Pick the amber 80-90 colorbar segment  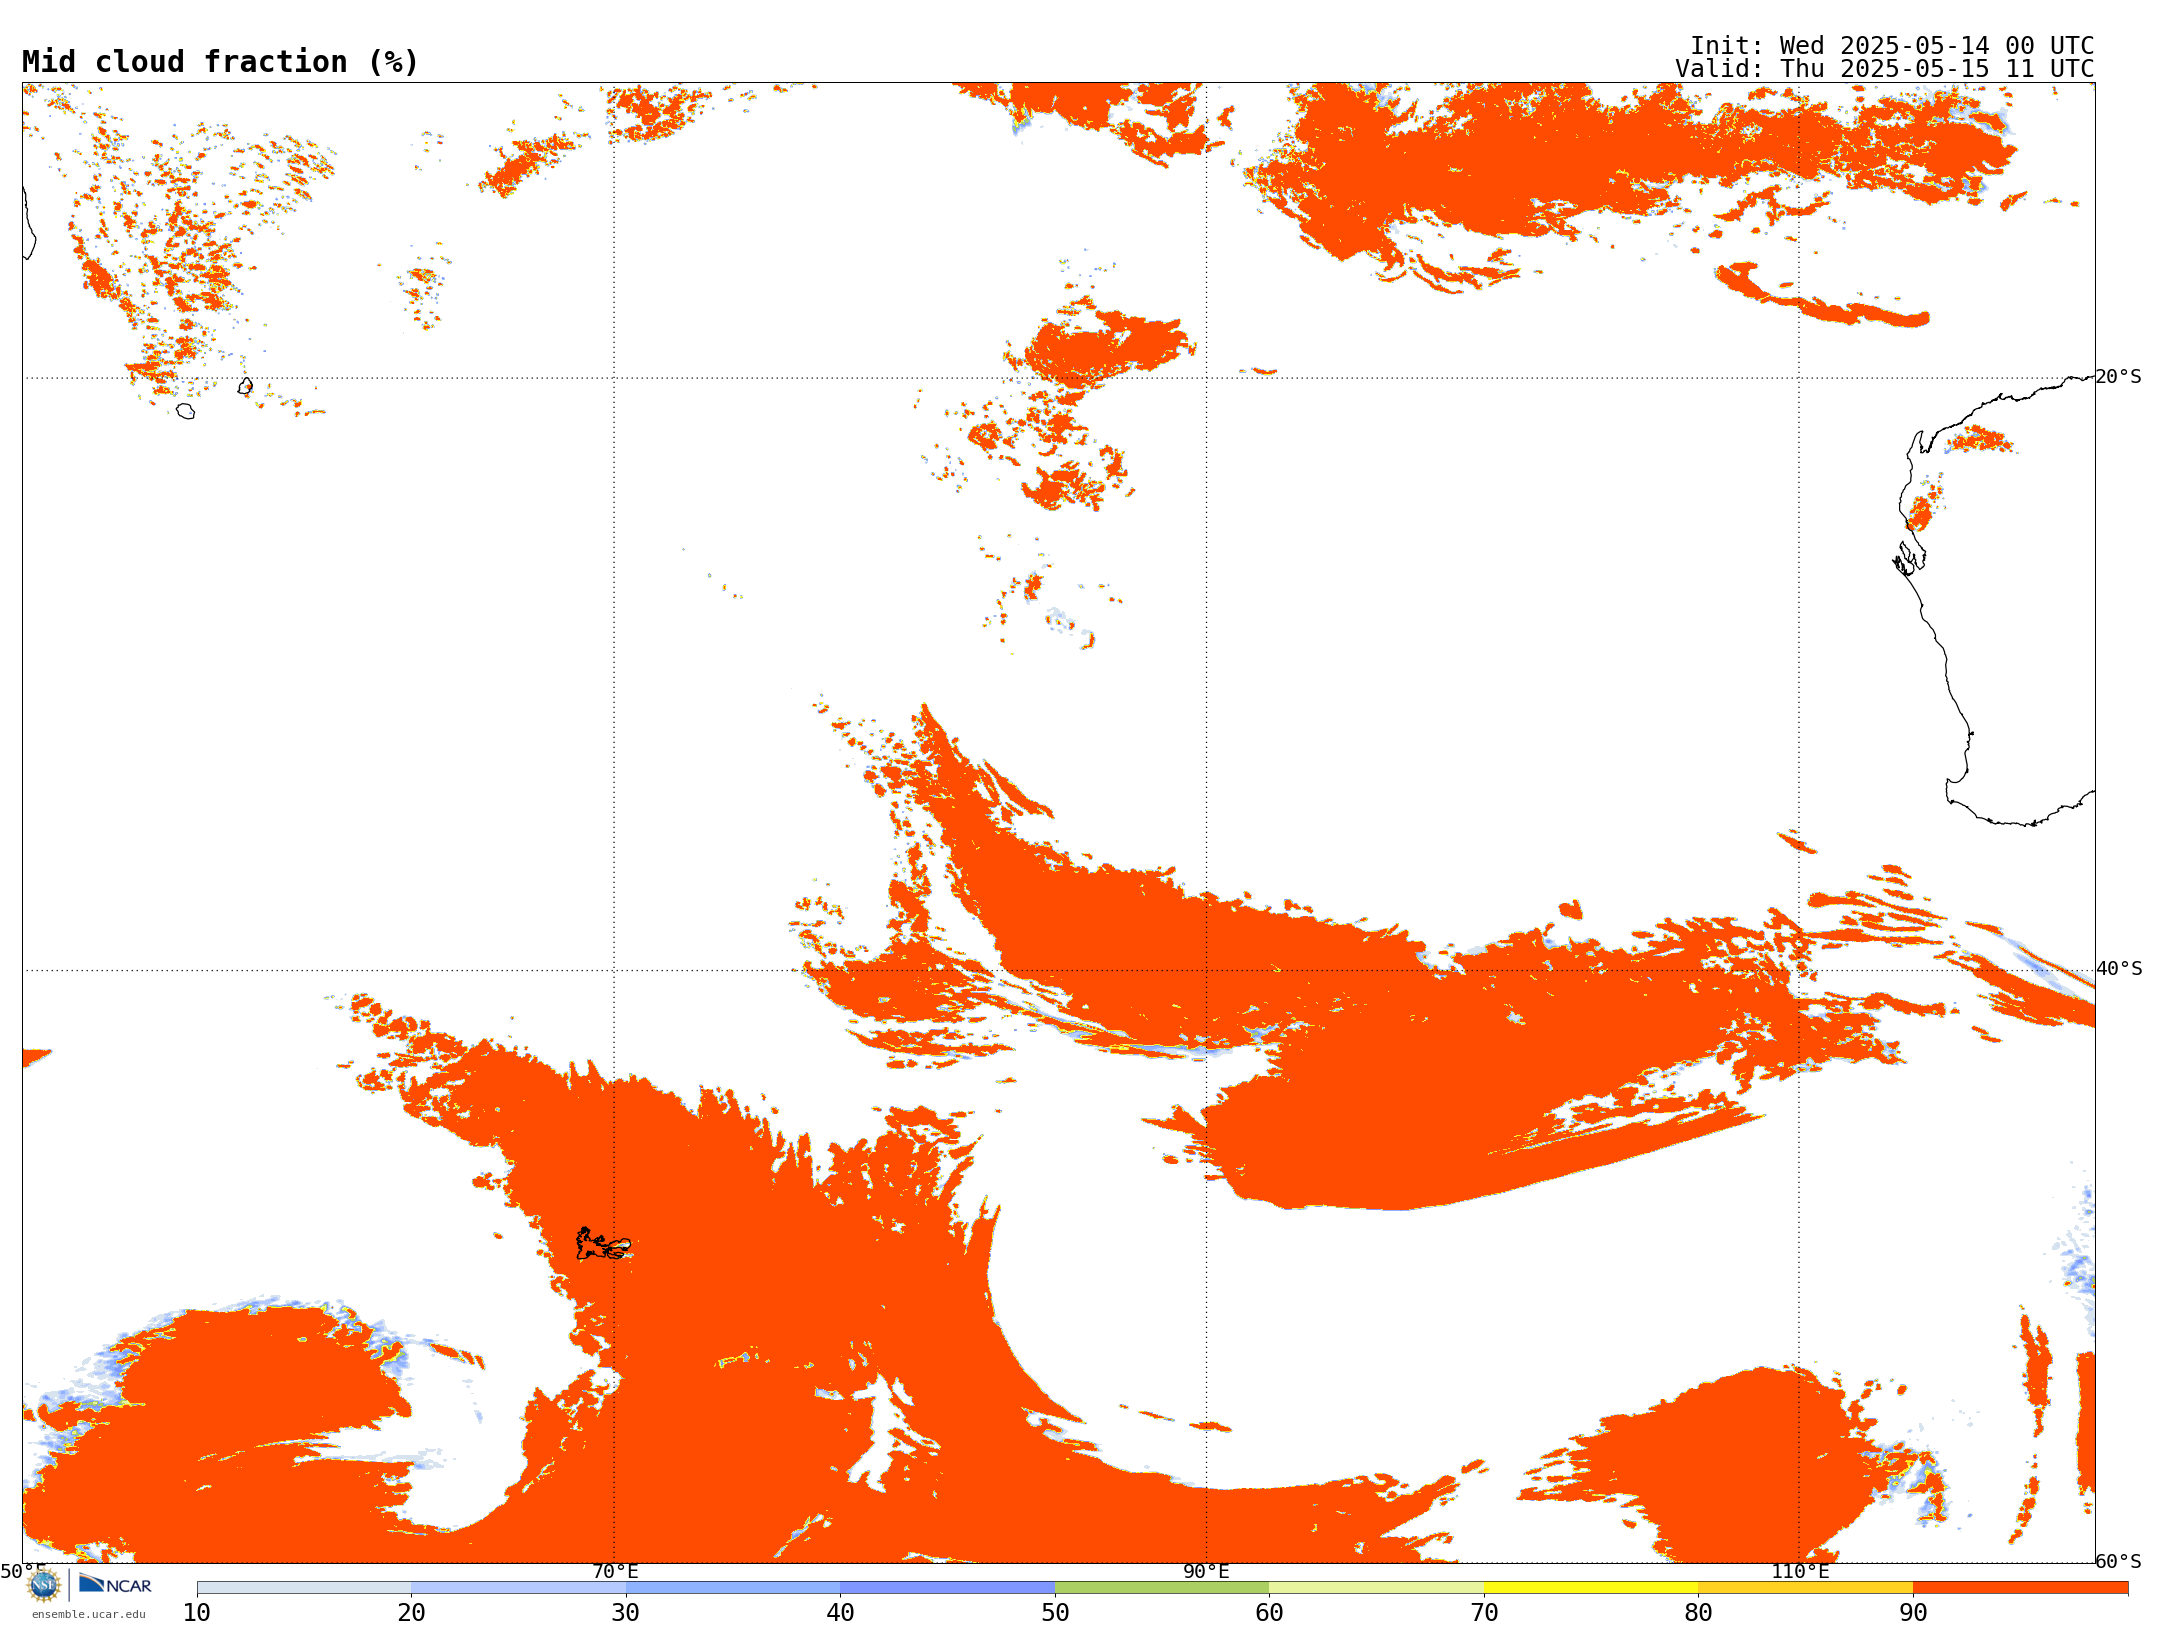click(1805, 1588)
